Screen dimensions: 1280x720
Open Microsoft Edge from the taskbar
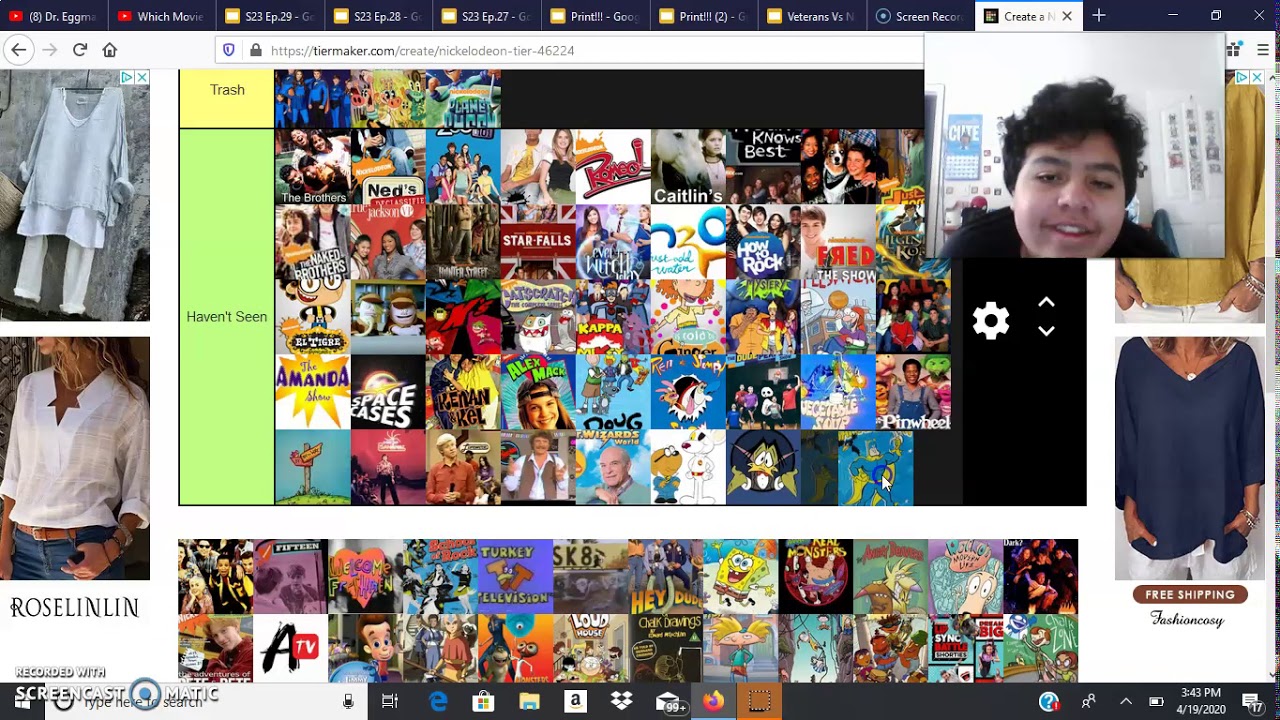tap(438, 702)
